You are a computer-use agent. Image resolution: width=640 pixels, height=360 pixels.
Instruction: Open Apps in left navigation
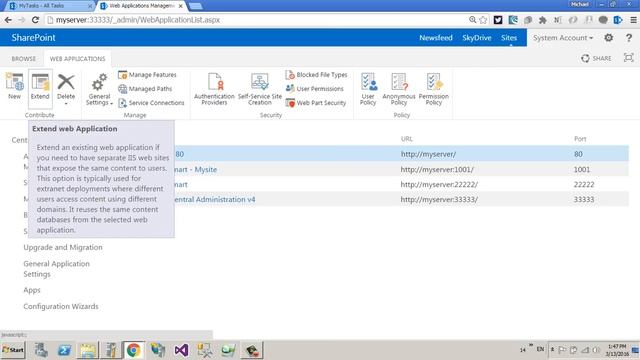(x=32, y=290)
